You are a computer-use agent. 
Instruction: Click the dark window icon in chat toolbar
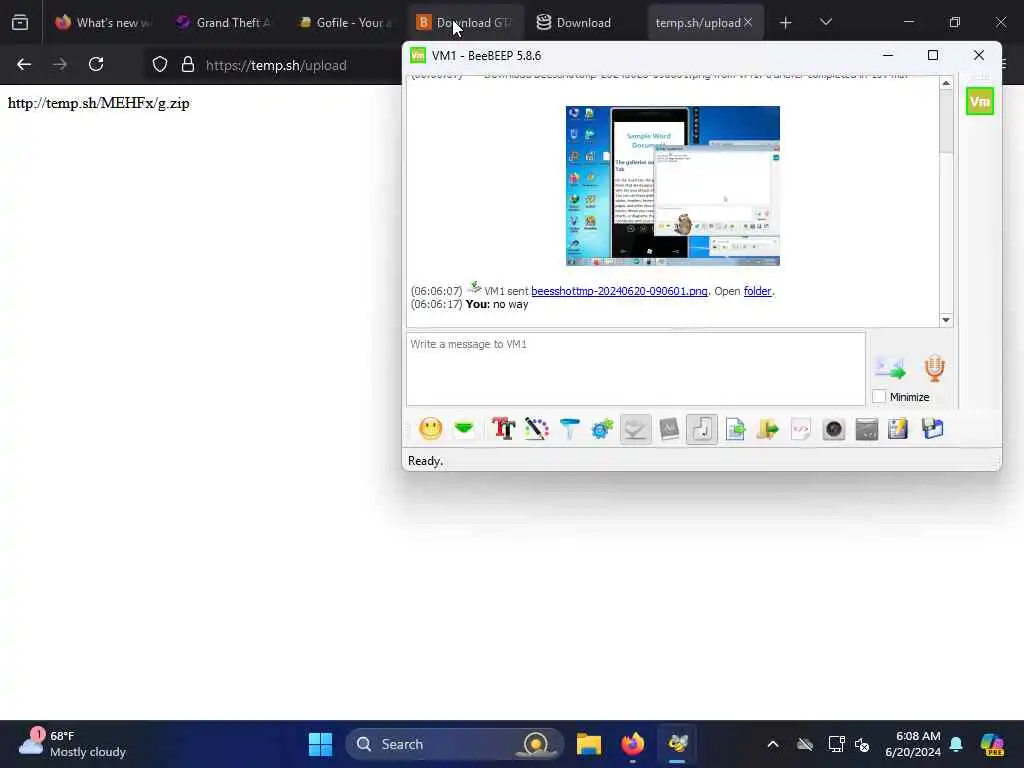click(867, 429)
